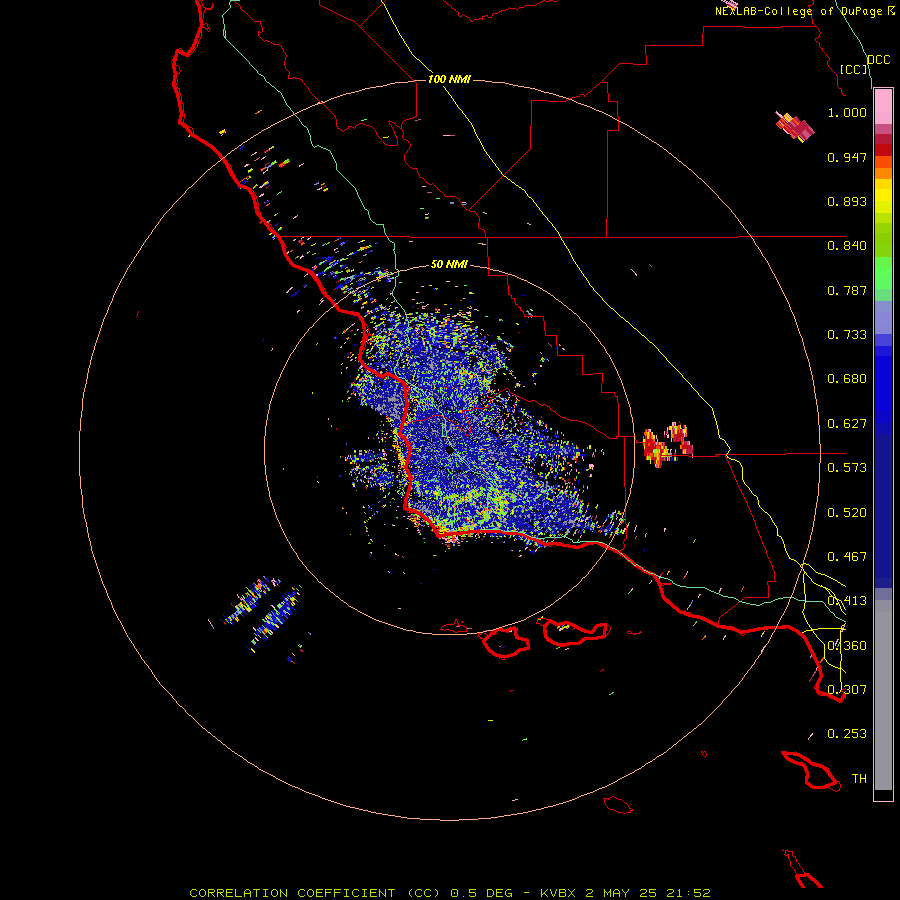Click the 0.573 color scale value
The height and width of the screenshot is (900, 900).
[x=847, y=468]
